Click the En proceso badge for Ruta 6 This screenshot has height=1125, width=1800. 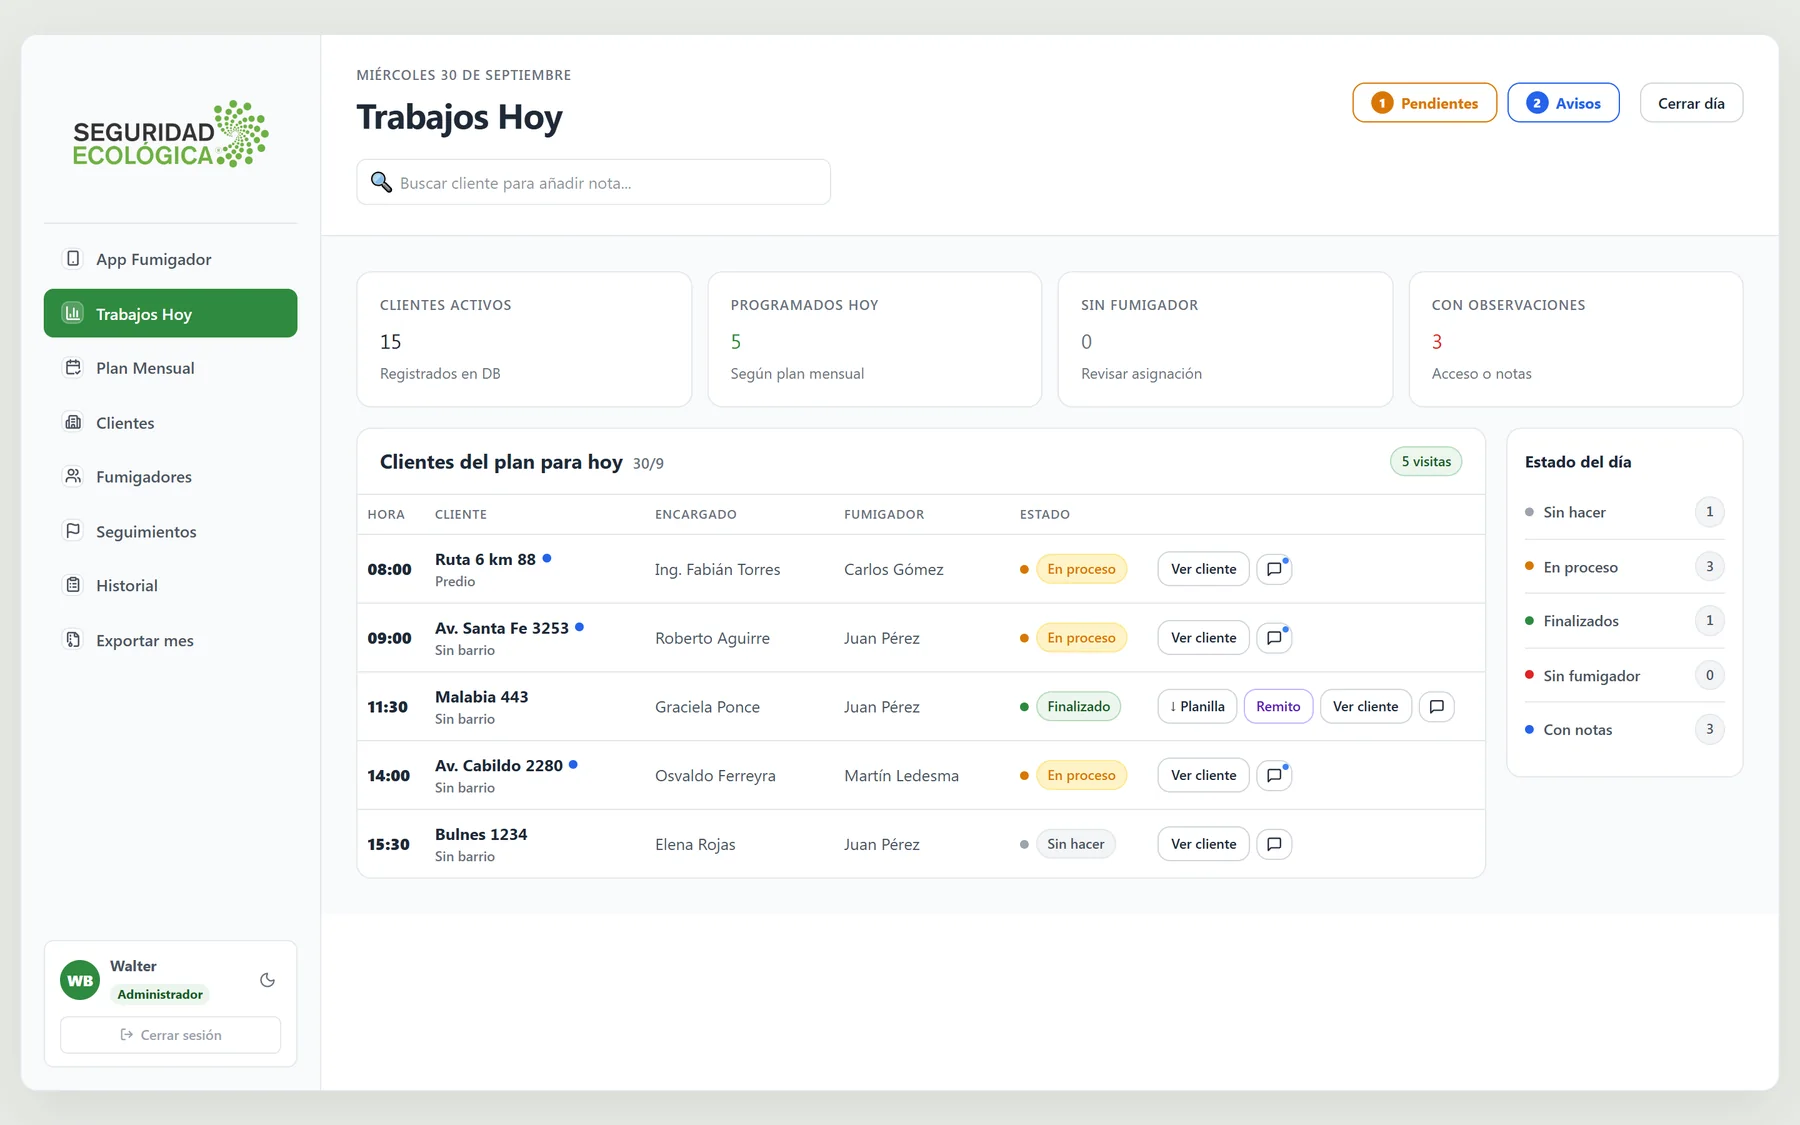point(1081,569)
